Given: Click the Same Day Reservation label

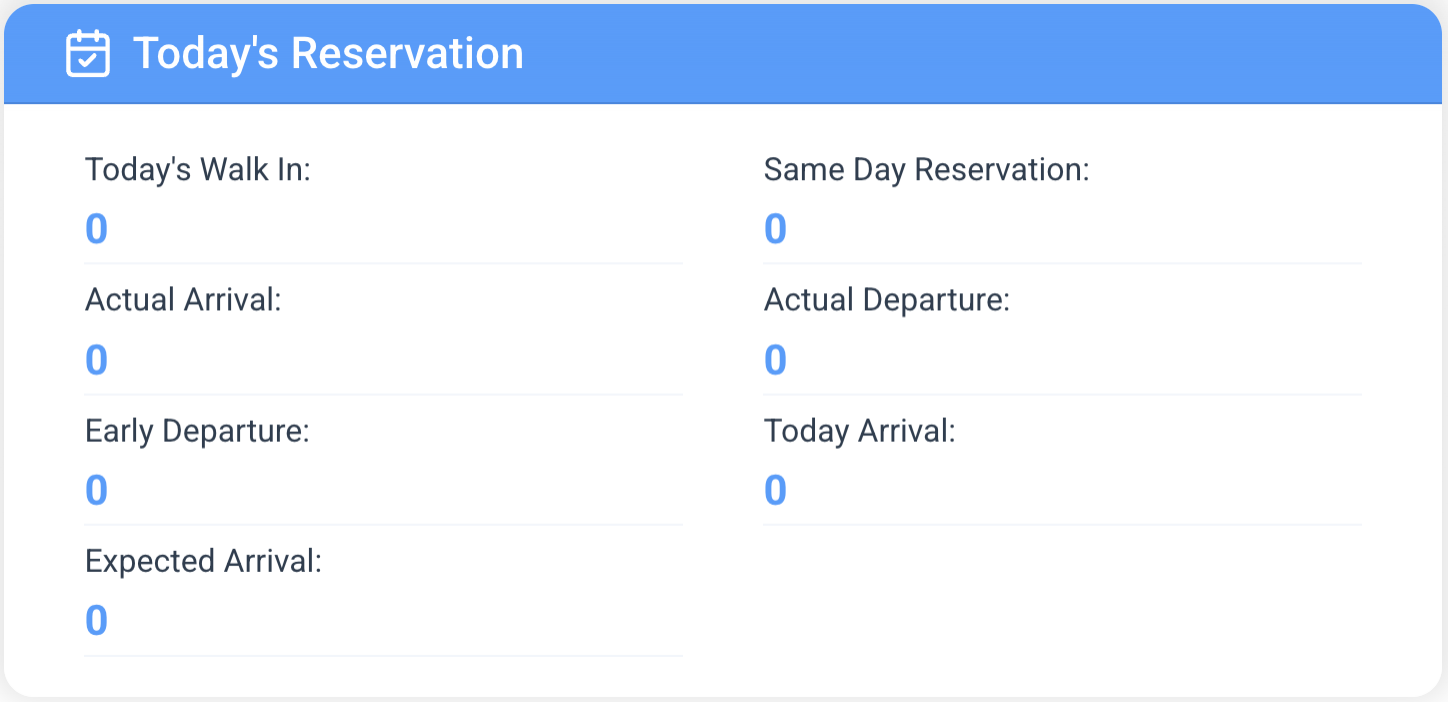Looking at the screenshot, I should (926, 170).
